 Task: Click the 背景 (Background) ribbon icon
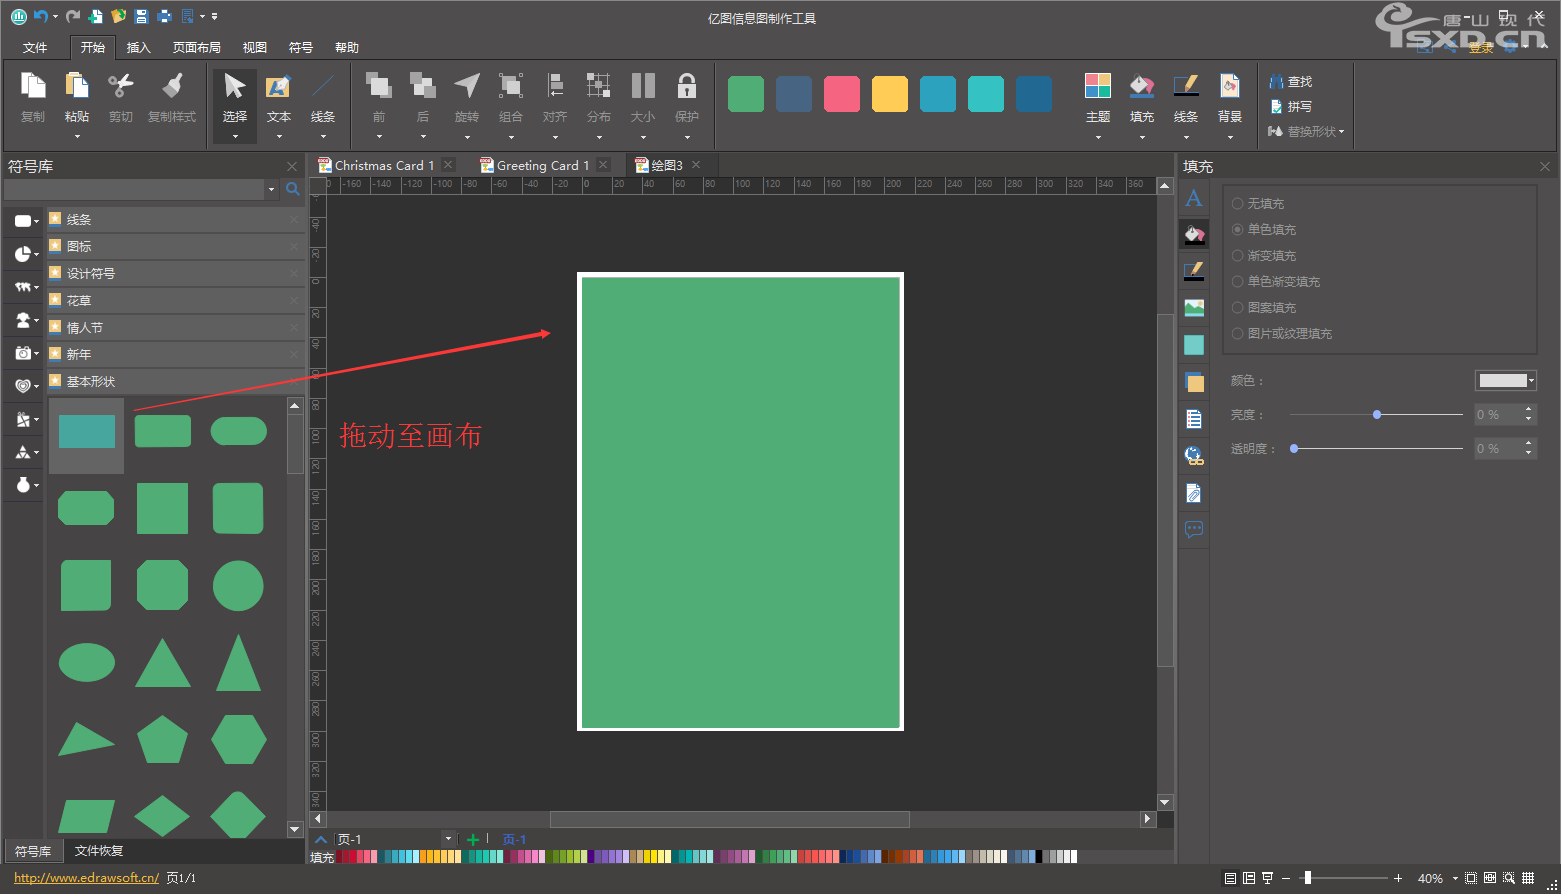coord(1230,87)
